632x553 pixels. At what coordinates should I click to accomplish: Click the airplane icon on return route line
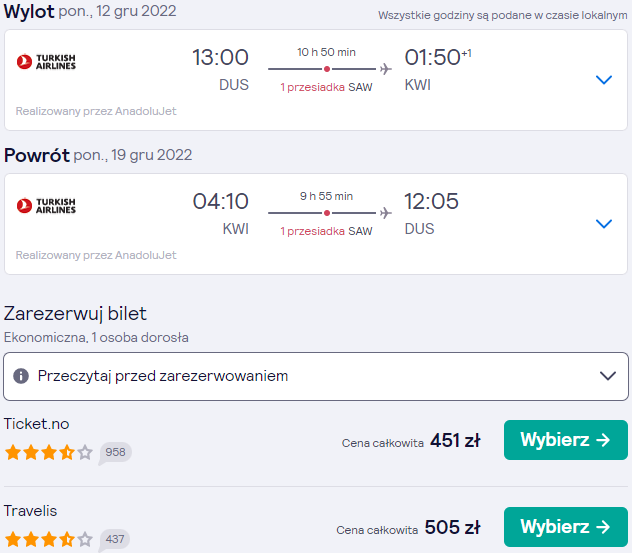[386, 213]
